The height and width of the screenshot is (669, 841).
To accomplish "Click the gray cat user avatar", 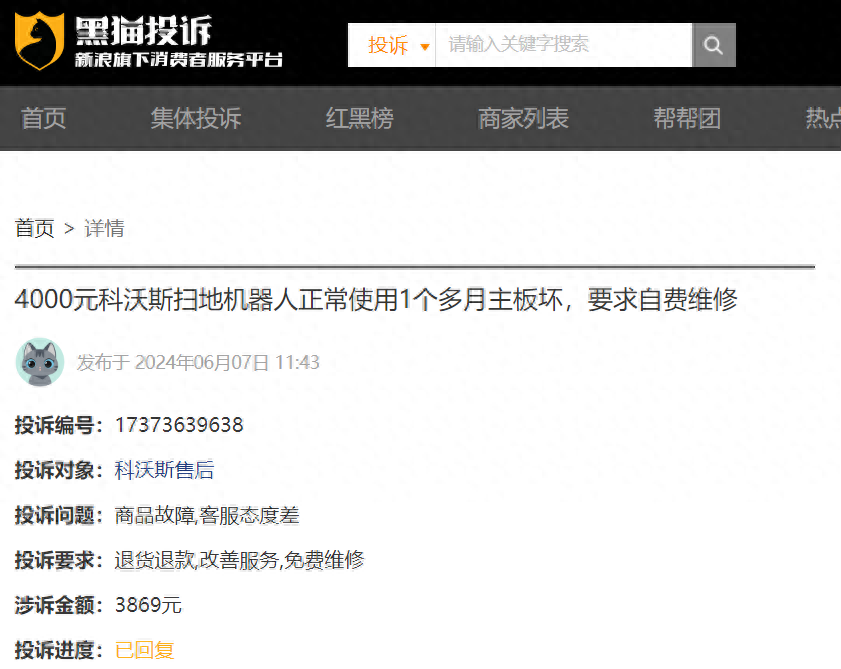I will click(40, 362).
